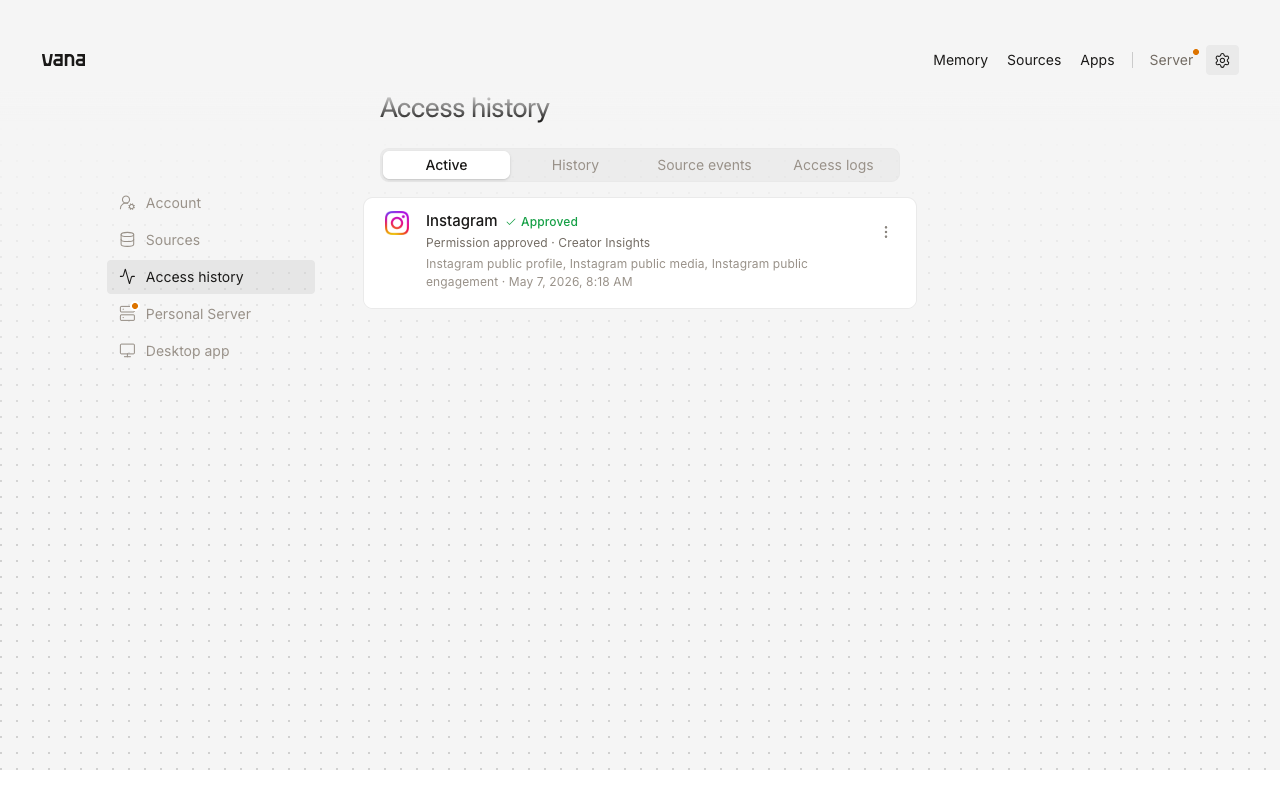This screenshot has height=800, width=1280.
Task: Click the green Approved status label
Action: 549,222
